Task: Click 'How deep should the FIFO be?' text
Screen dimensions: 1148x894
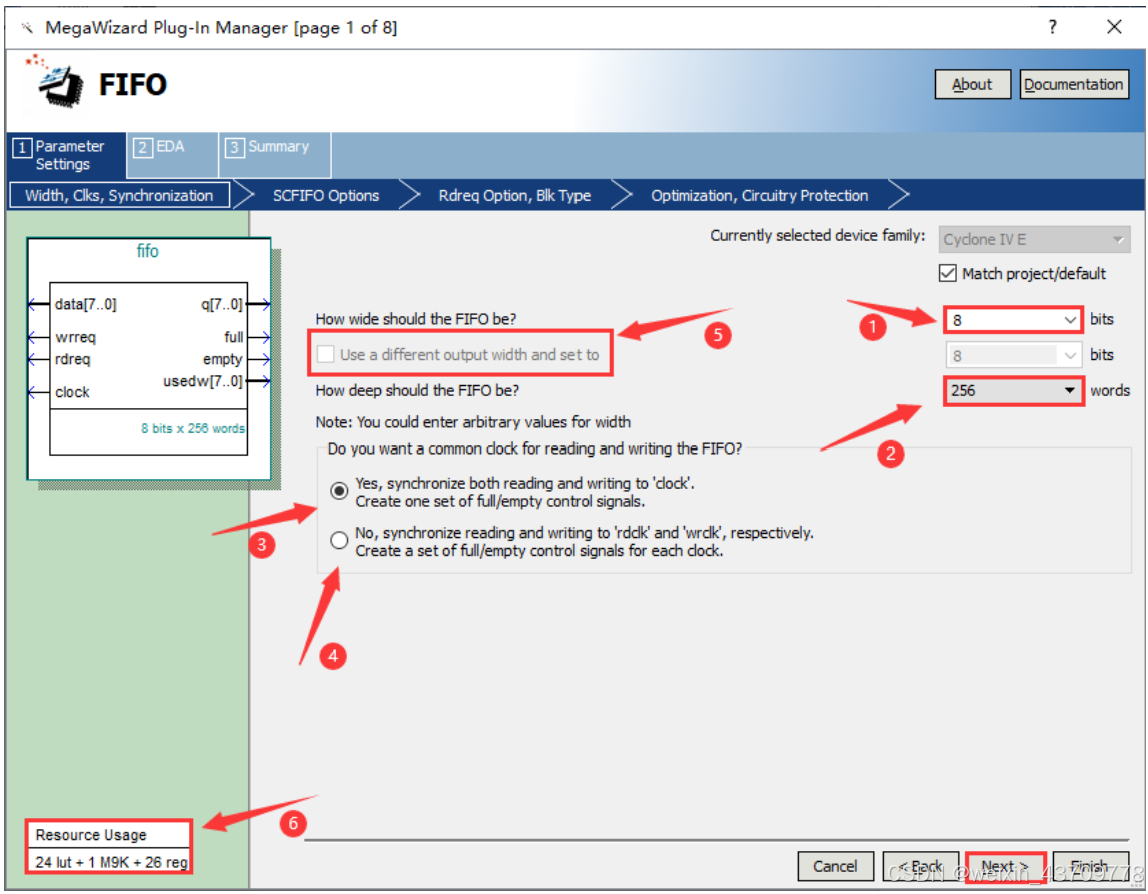Action: (417, 390)
